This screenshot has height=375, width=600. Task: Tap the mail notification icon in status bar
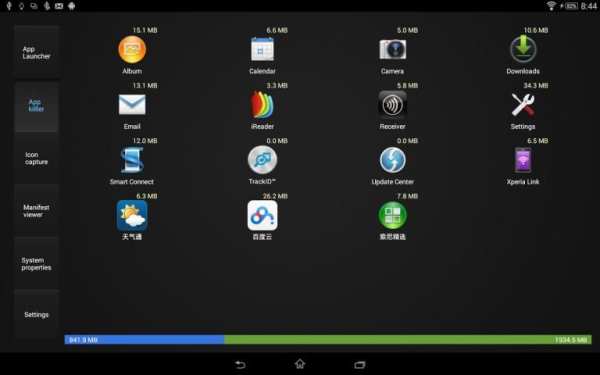click(x=59, y=6)
